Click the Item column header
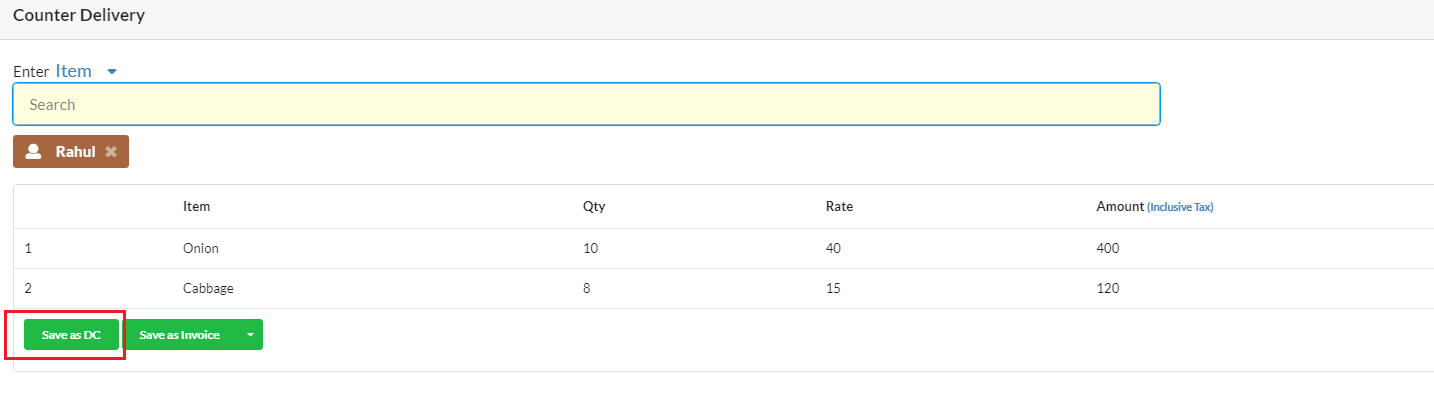Viewport: 1434px width, 393px height. point(196,206)
